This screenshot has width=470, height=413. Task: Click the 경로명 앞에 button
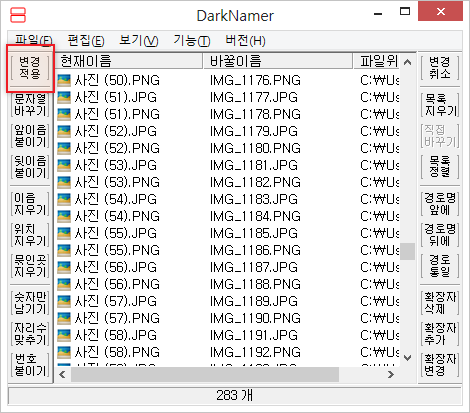tap(440, 204)
